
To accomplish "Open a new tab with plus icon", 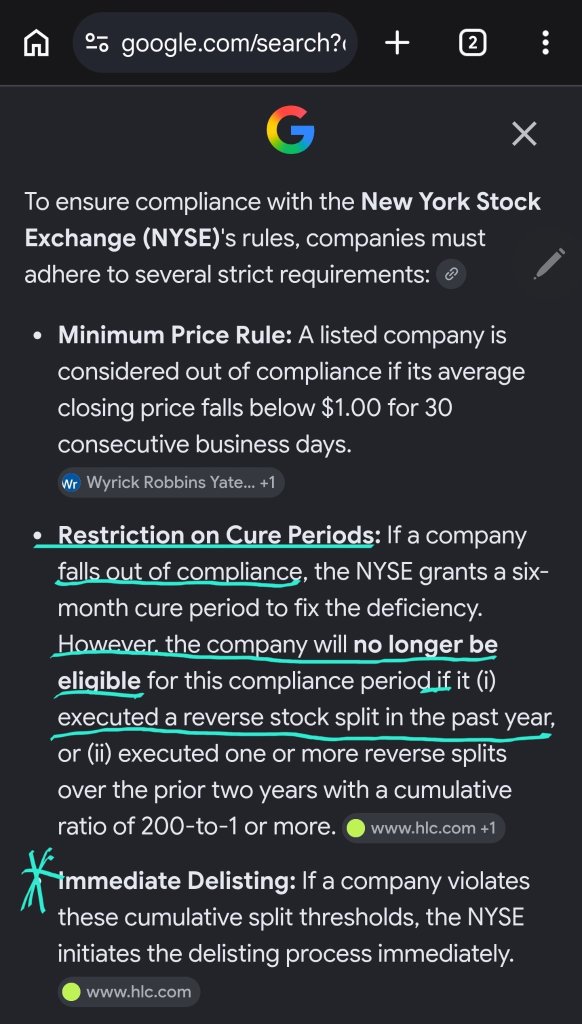I will (397, 43).
